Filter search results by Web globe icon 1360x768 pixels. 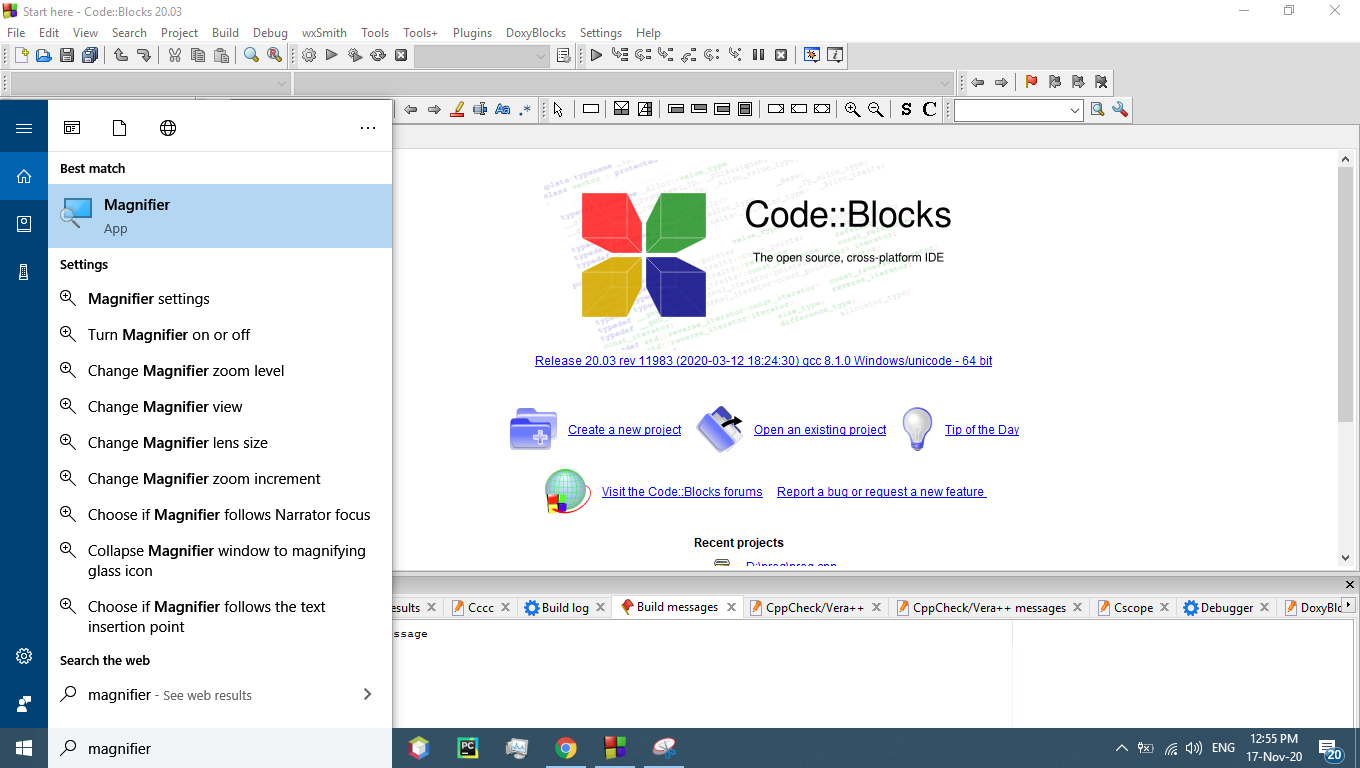[x=168, y=128]
